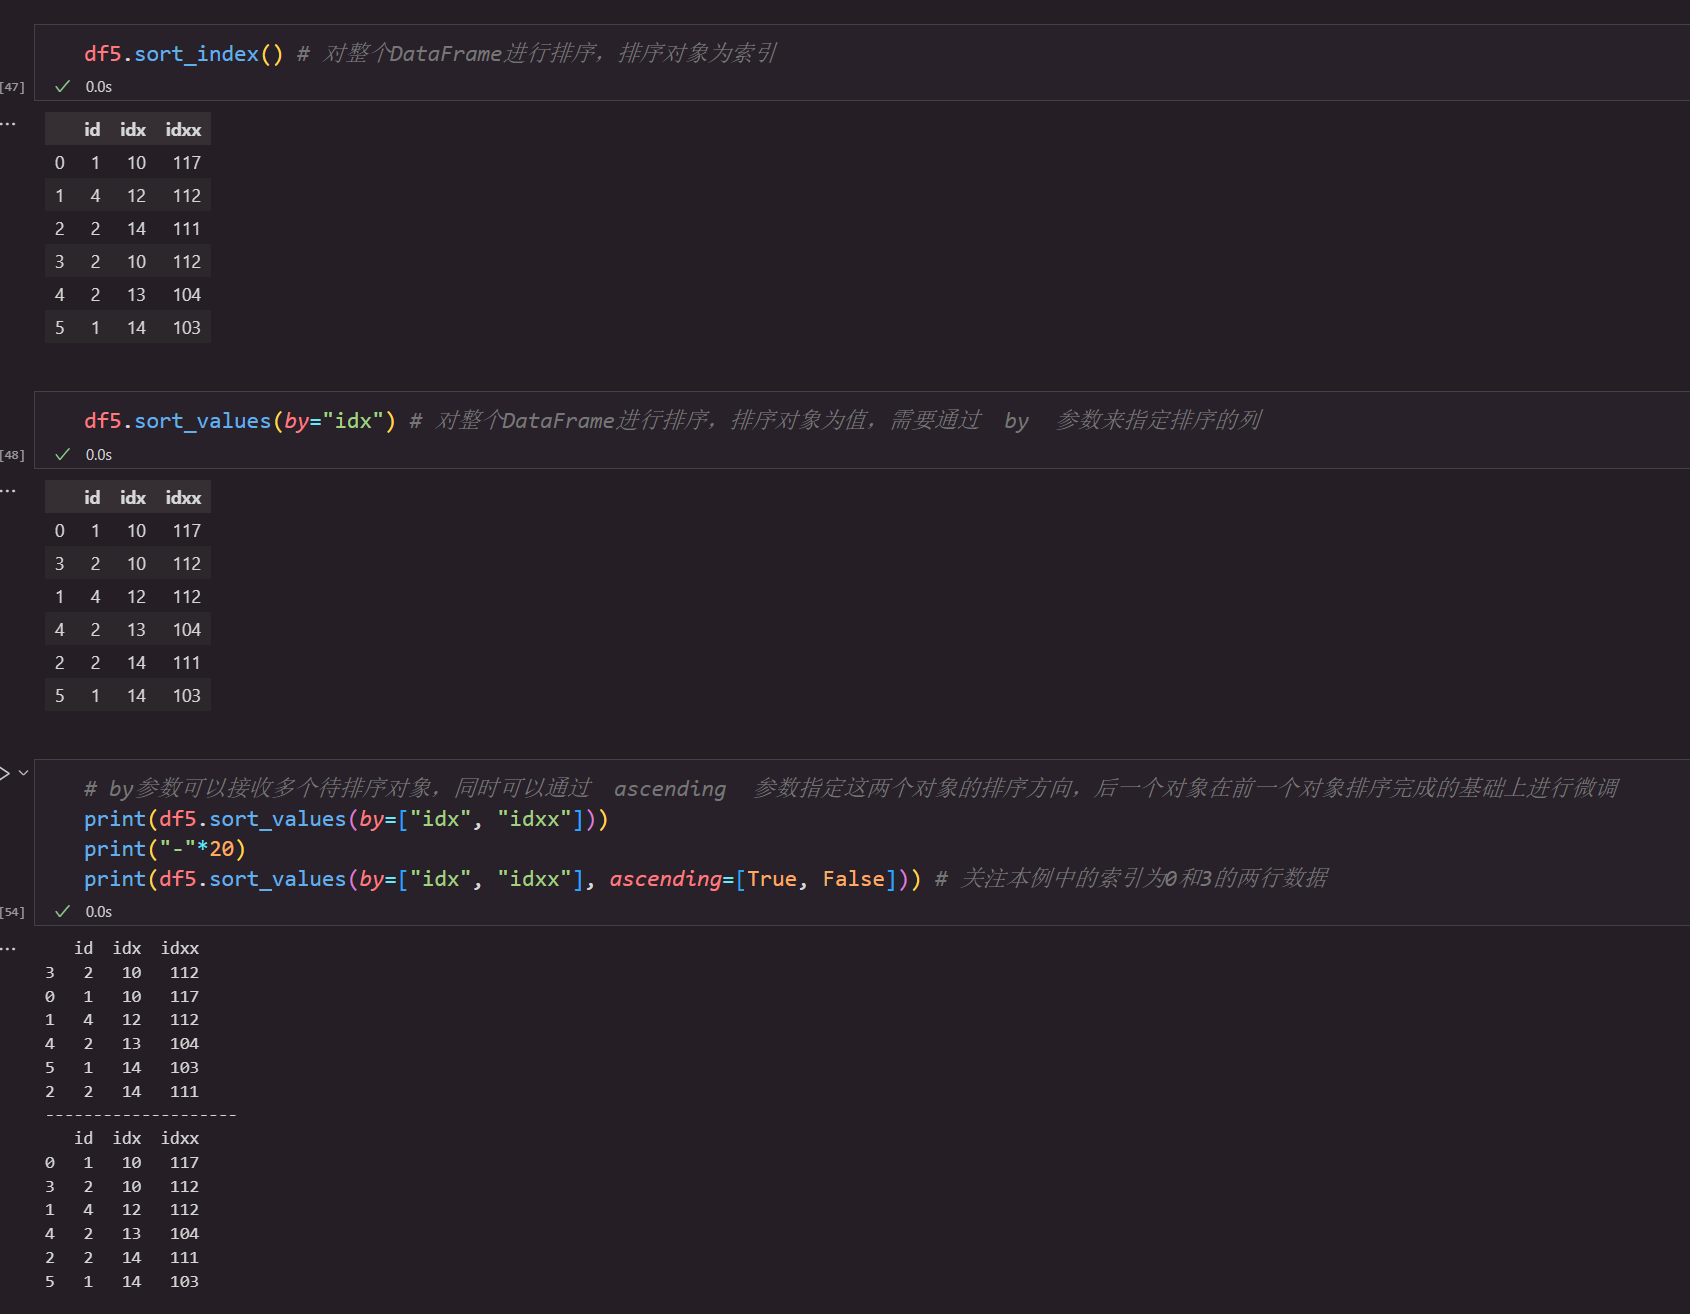Click value 111 in the sort_index output table
Screen dimensions: 1690x1314
point(187,229)
